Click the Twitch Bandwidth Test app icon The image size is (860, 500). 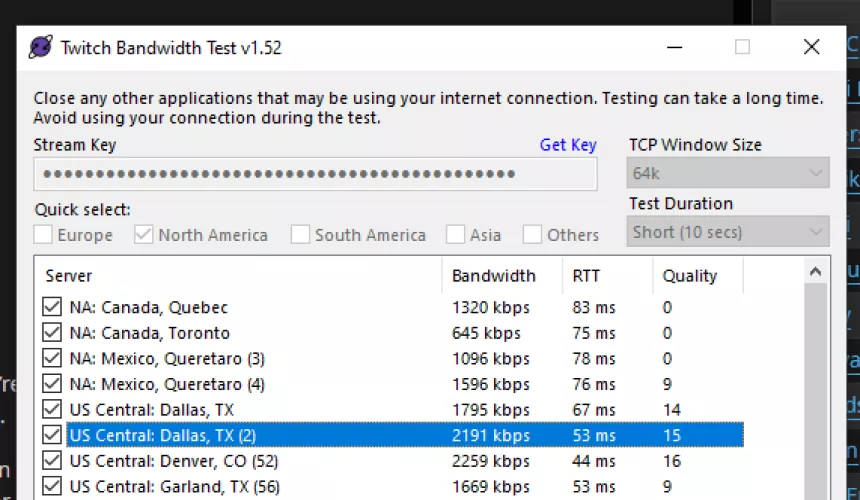40,47
